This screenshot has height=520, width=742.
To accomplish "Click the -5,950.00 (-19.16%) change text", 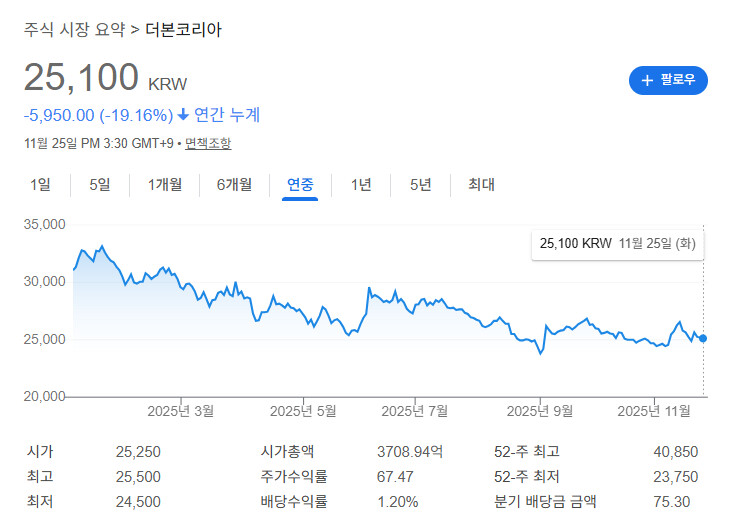I will coord(98,115).
